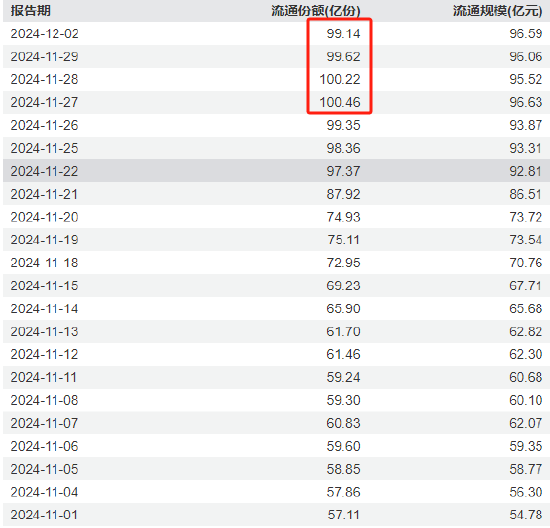Click share value 61.70
Viewport: 550px width, 528px height.
343,332
